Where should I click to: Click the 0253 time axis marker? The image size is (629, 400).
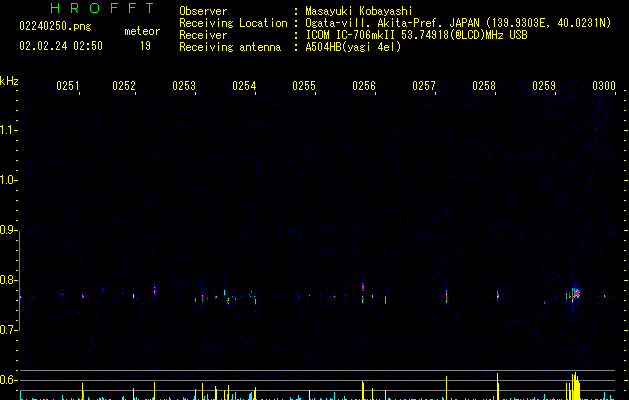click(184, 86)
